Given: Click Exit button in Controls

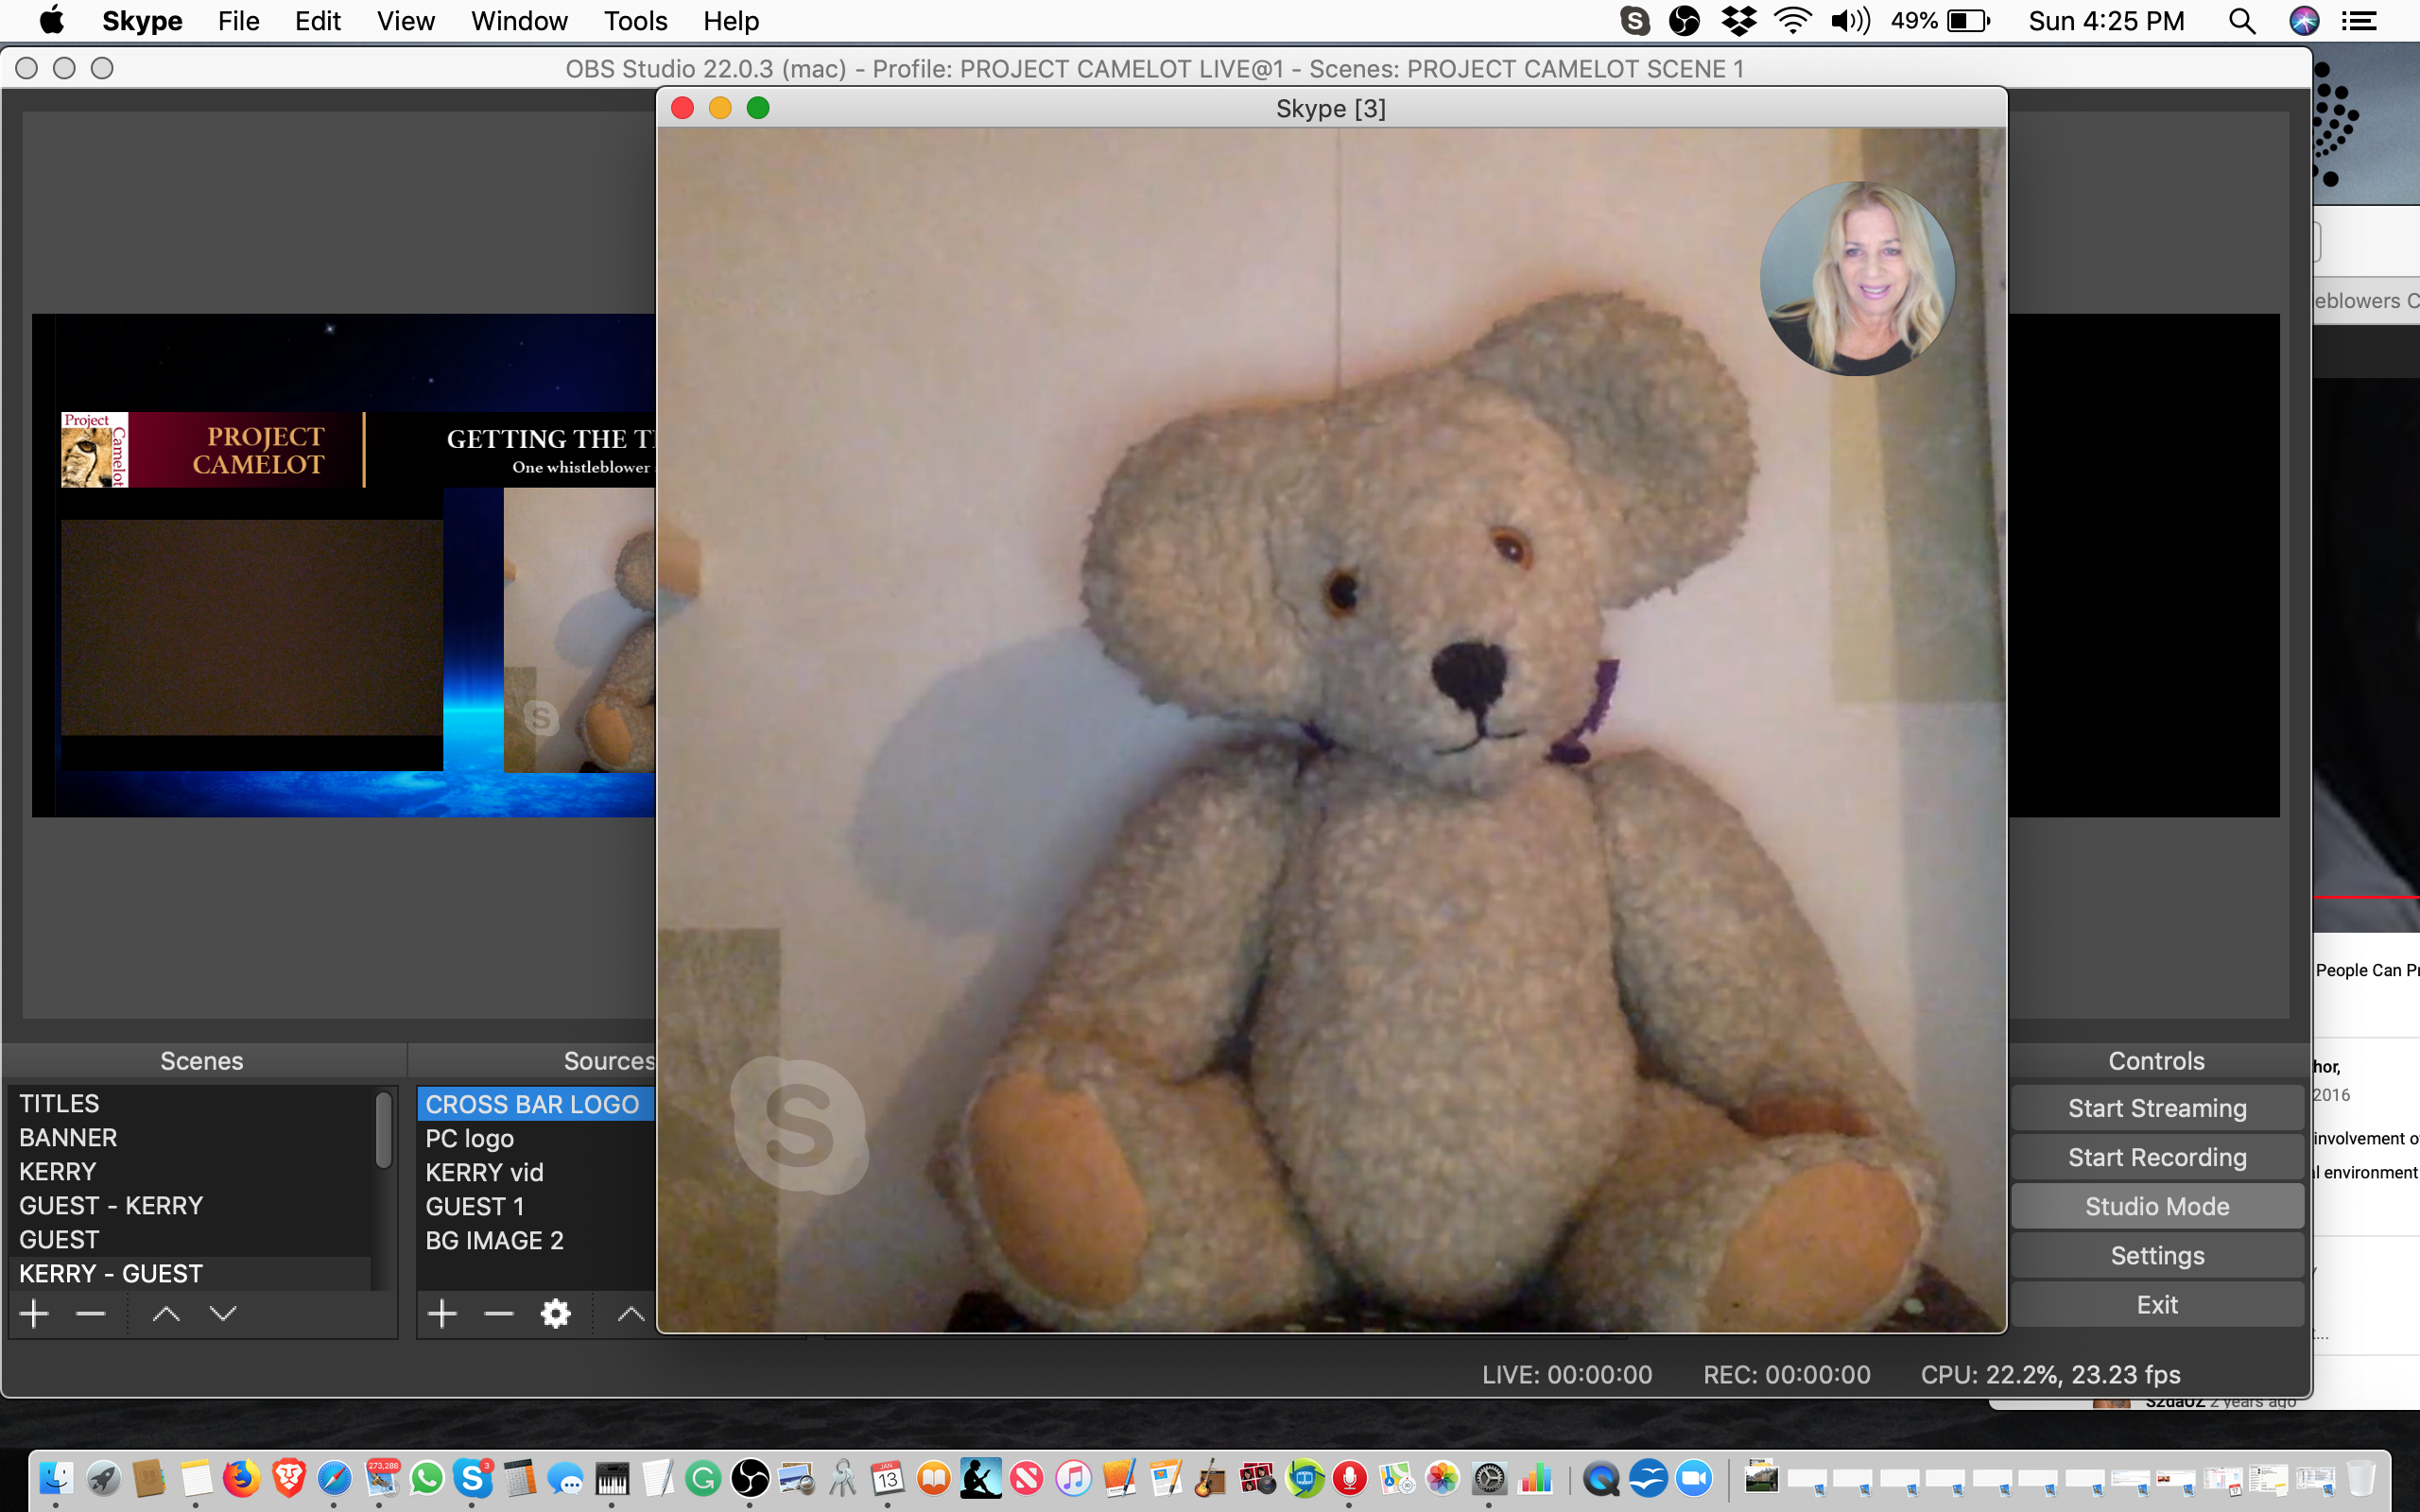Looking at the screenshot, I should (2157, 1304).
